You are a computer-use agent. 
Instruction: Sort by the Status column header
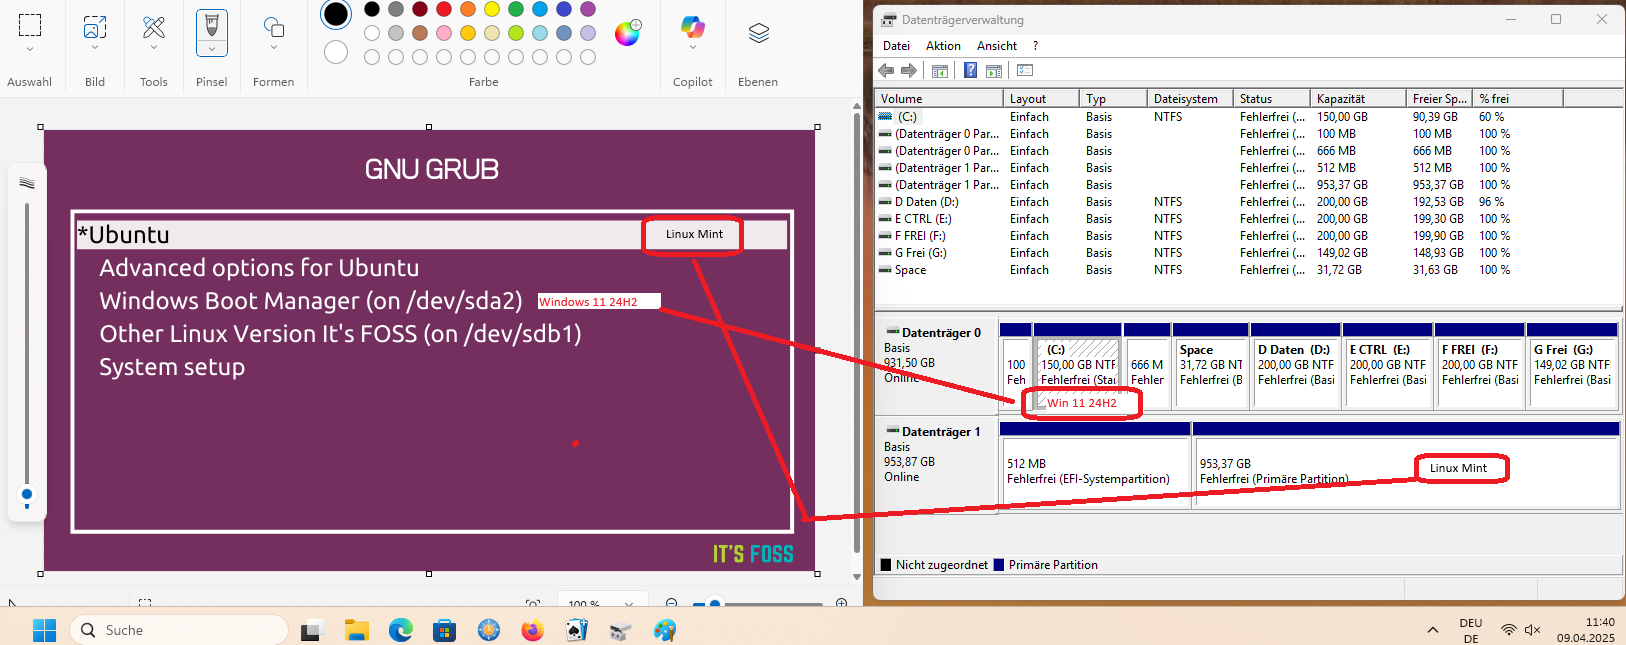(x=1272, y=98)
